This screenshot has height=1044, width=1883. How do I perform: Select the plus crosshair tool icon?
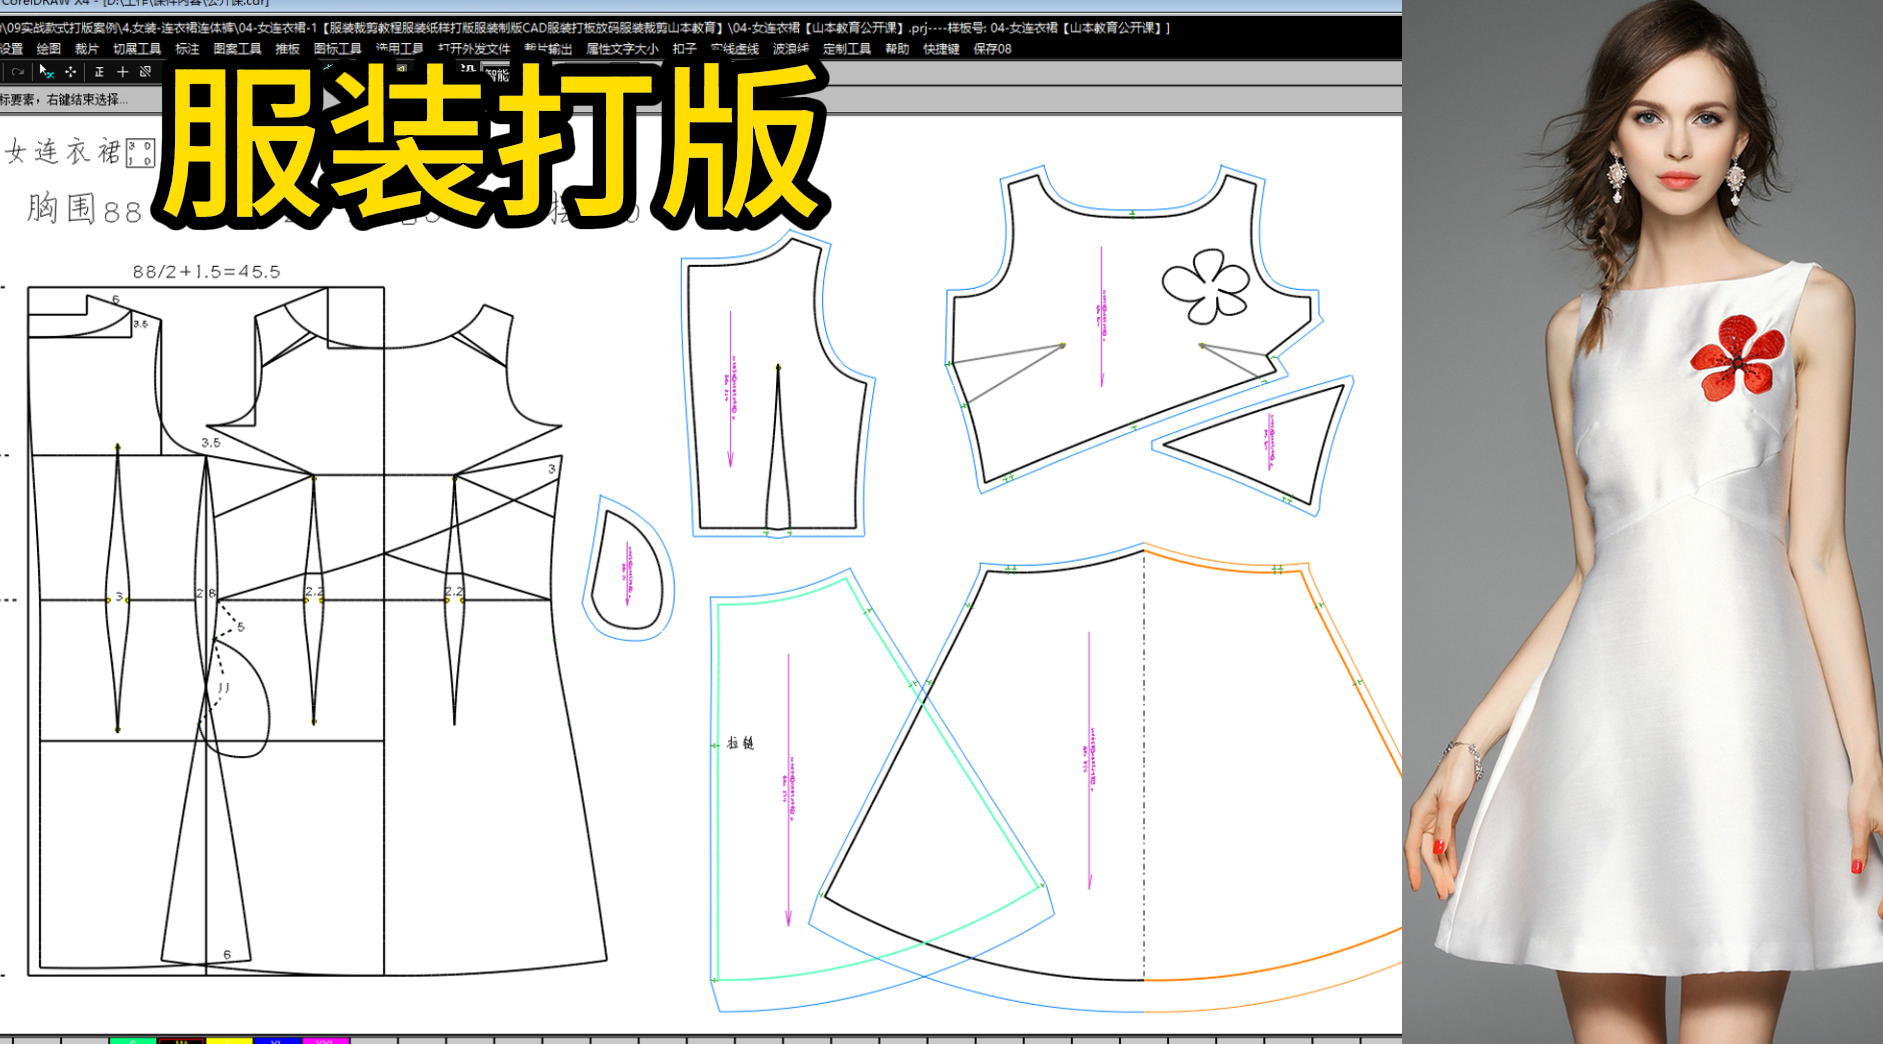pos(121,72)
